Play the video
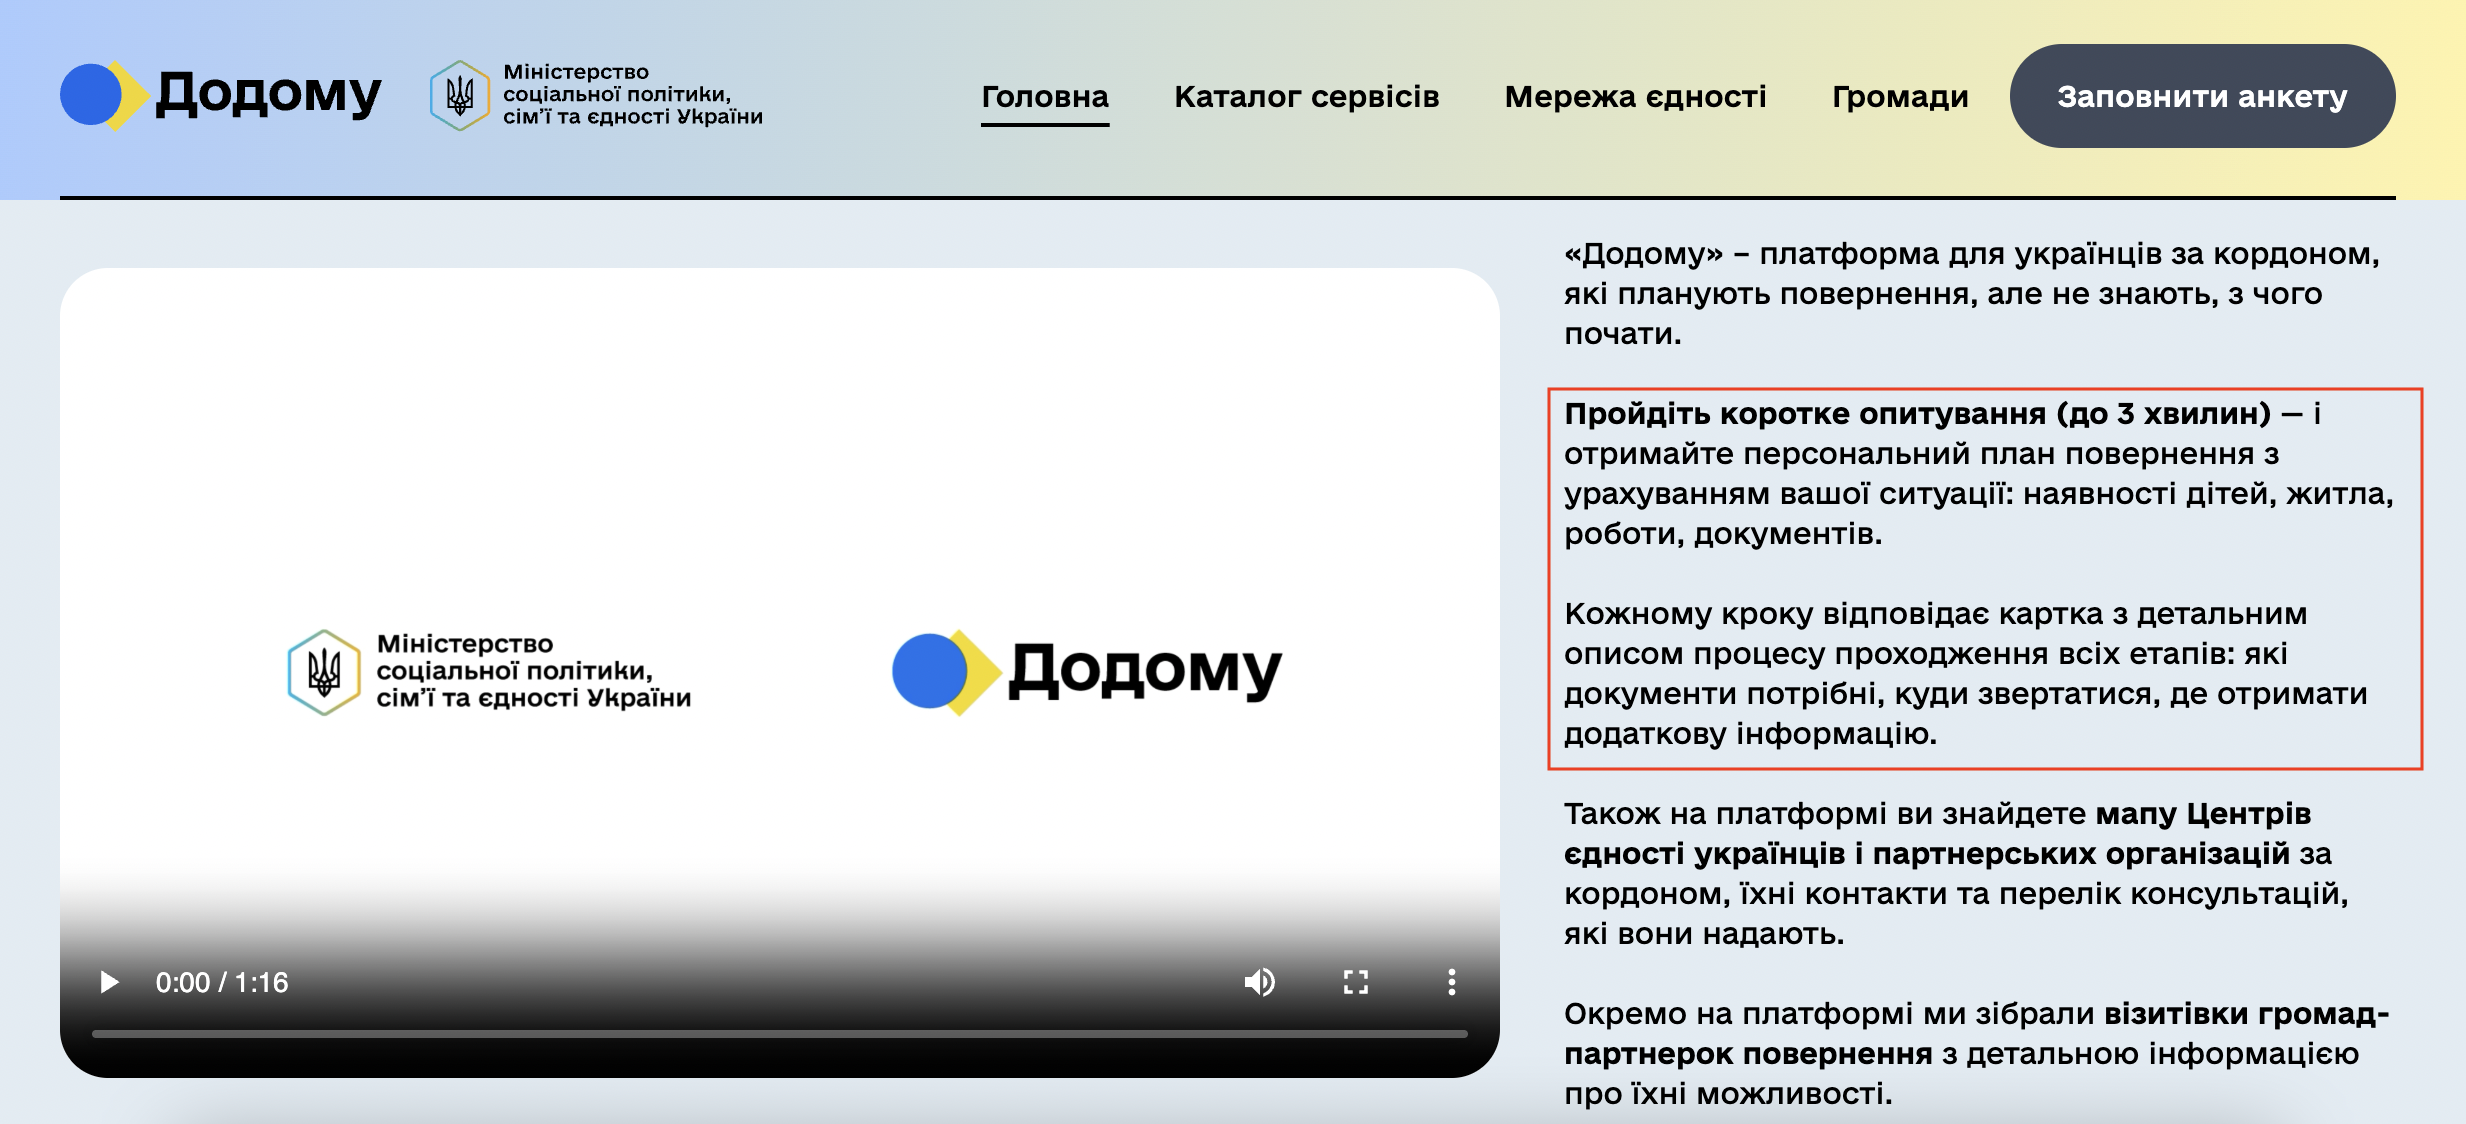This screenshot has height=1124, width=2466. click(x=109, y=982)
